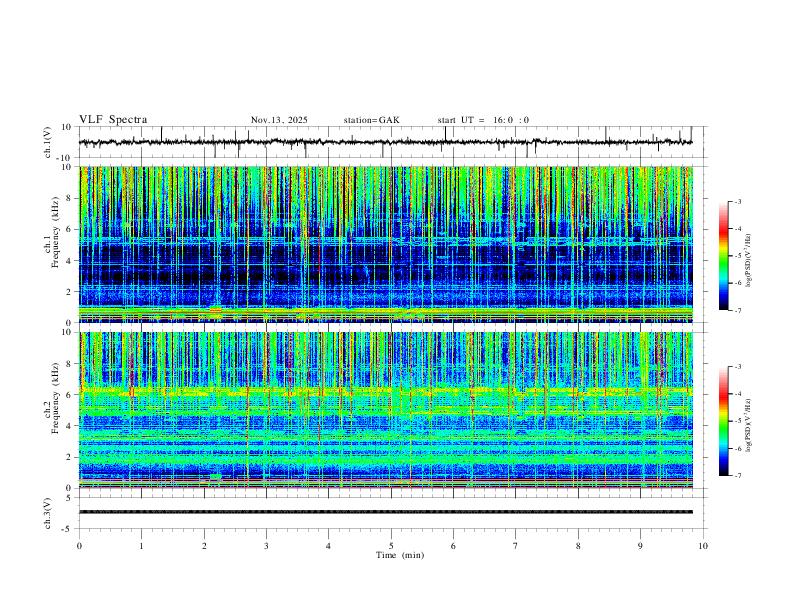Click the "2" kHz tick on ch.2 spectrogram axis
Screen dimensions: 792x612
pyautogui.click(x=70, y=457)
